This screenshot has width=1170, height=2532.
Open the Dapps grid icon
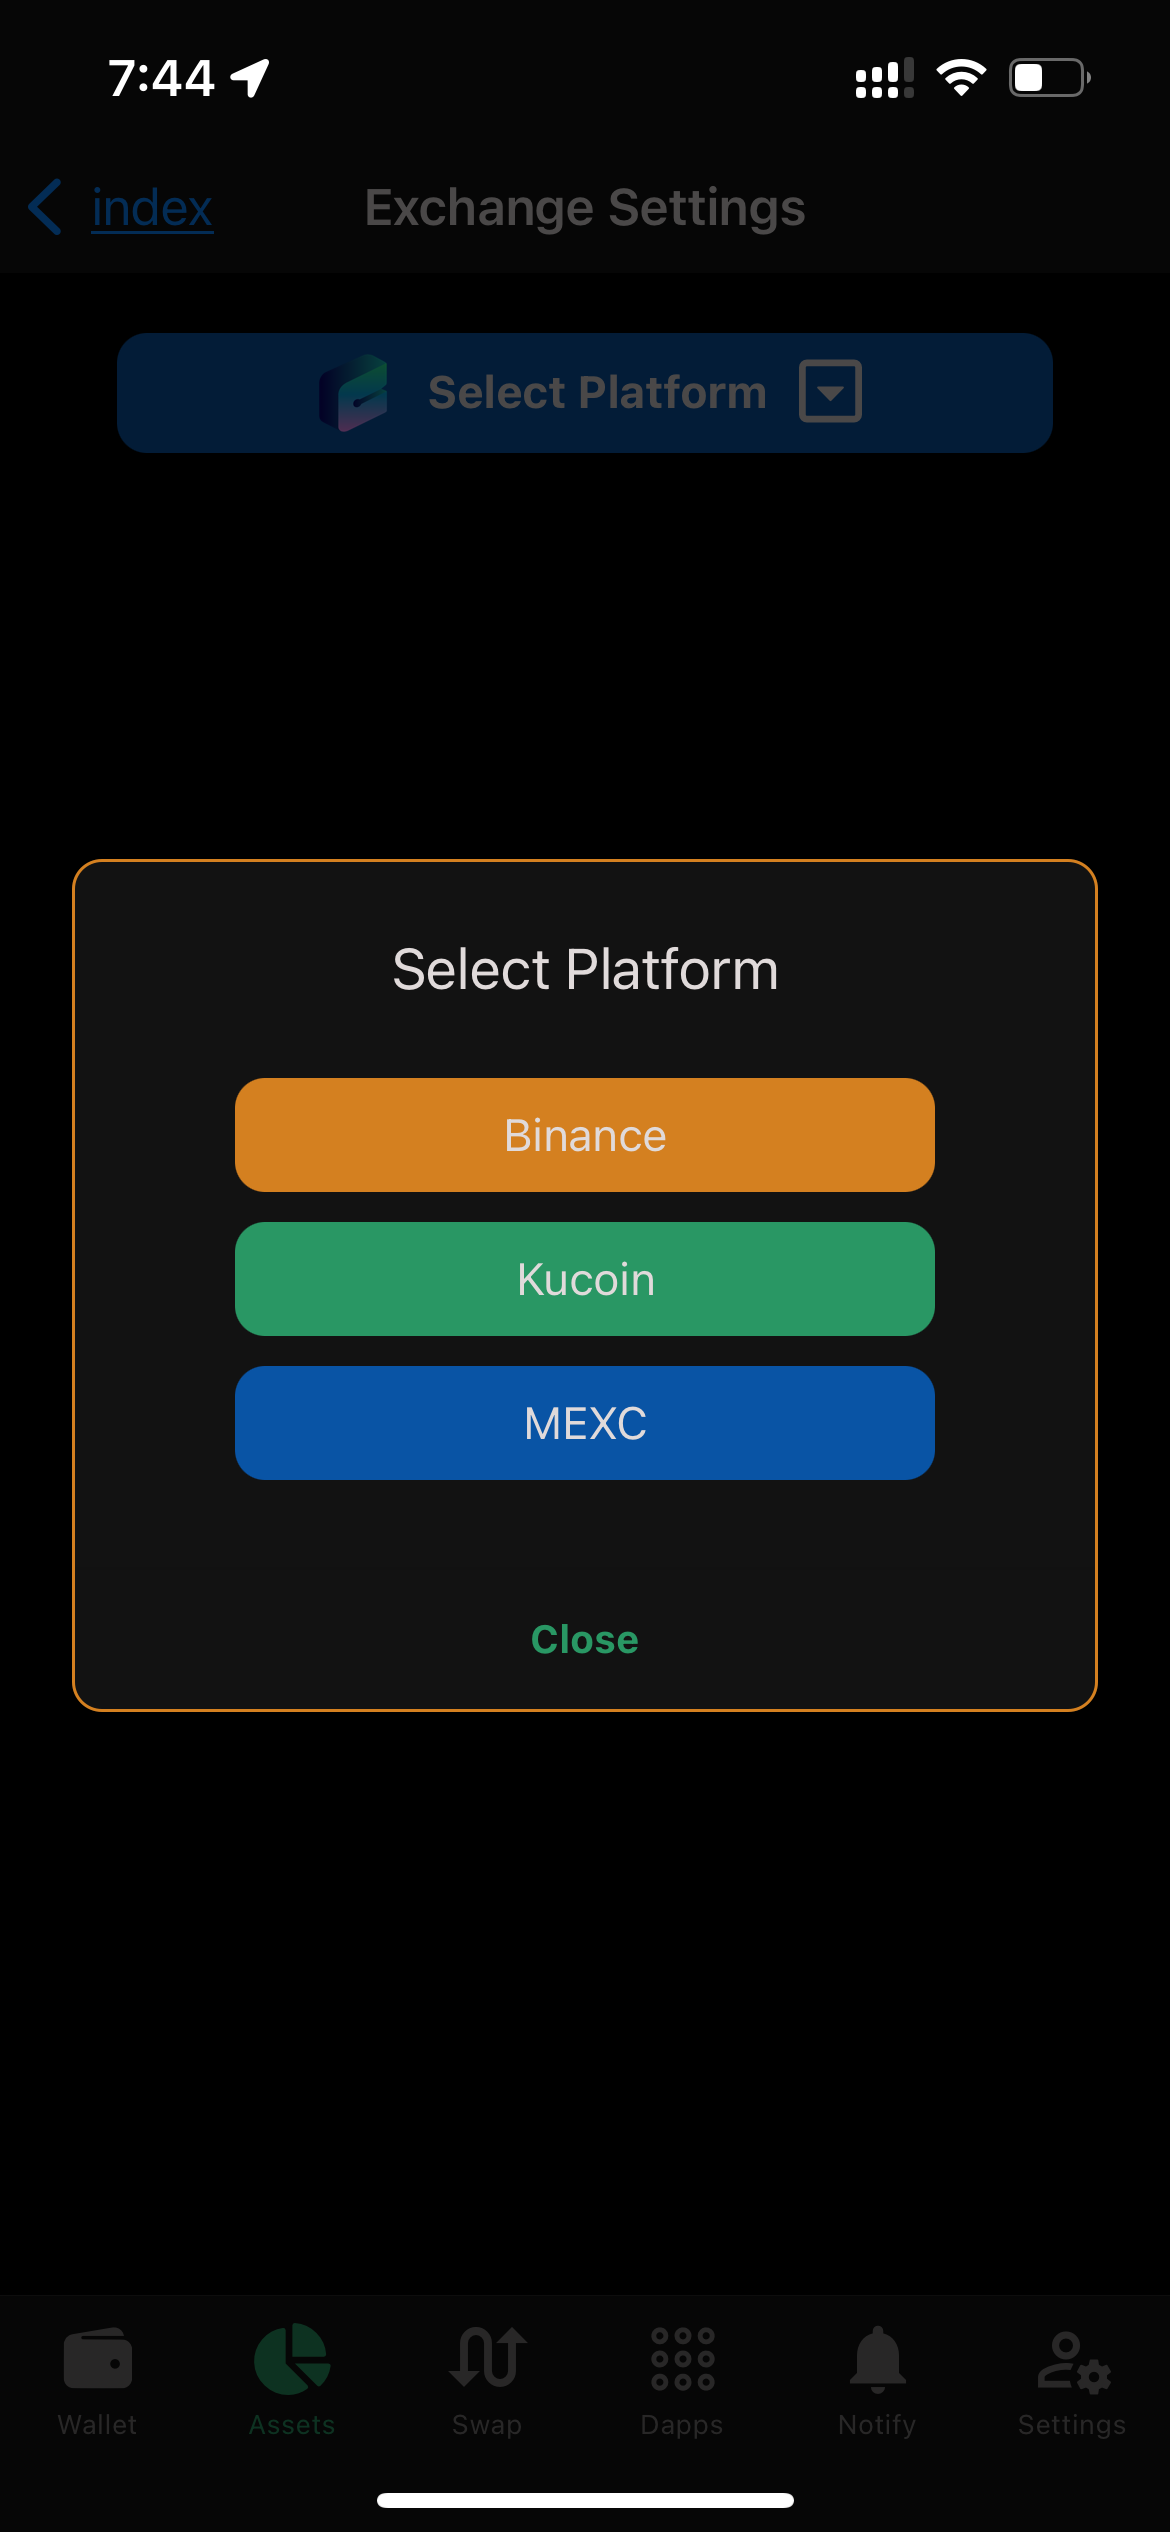click(x=682, y=2358)
